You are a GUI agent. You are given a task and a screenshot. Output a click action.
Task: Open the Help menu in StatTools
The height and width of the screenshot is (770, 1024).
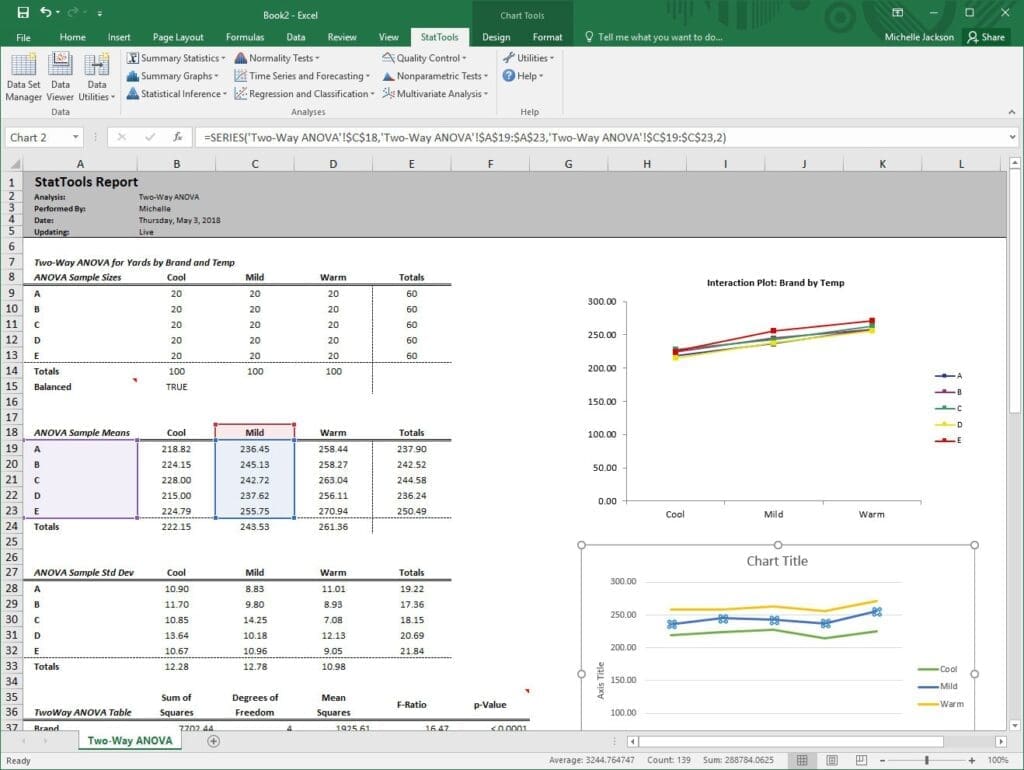click(x=521, y=76)
